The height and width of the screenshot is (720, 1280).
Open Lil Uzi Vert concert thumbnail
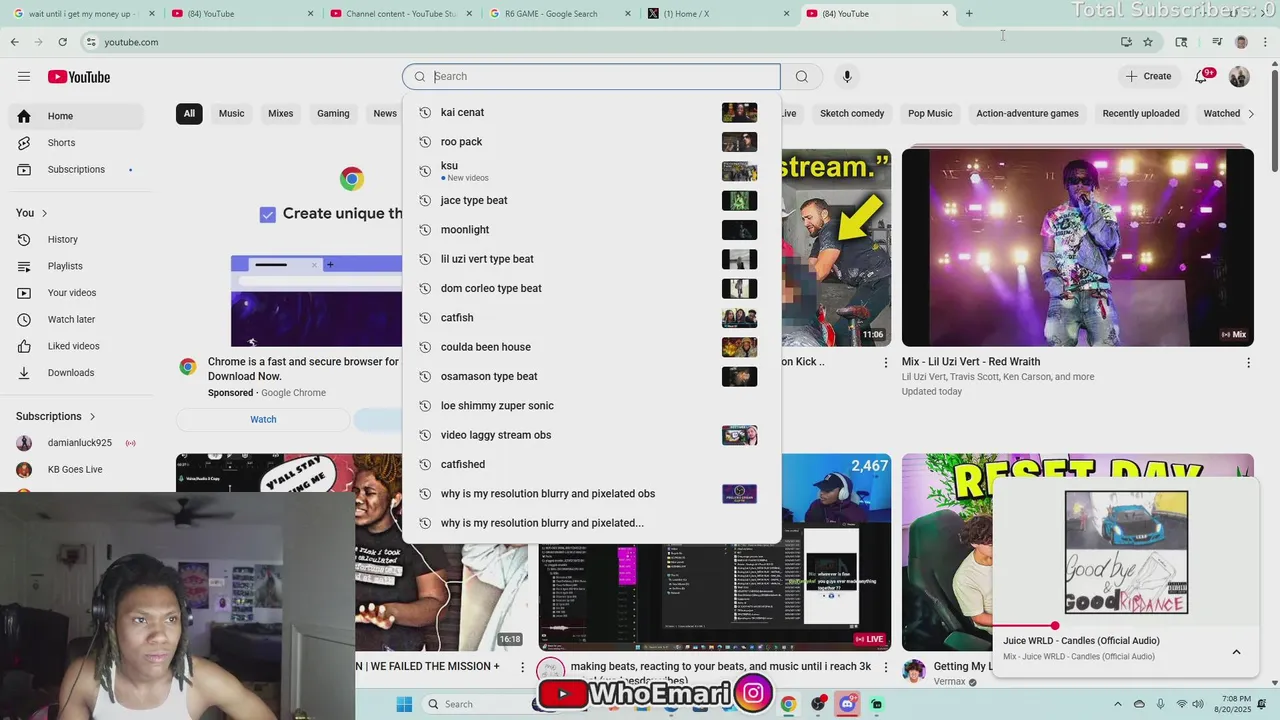click(1078, 247)
